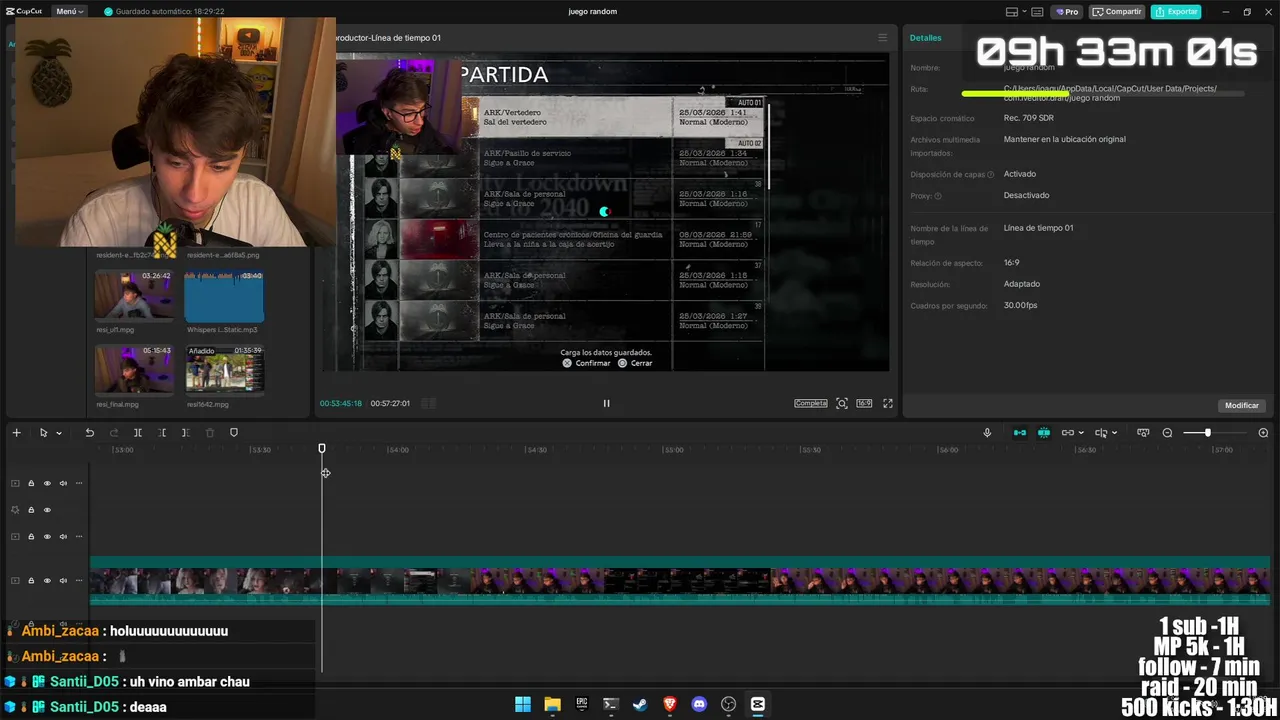The image size is (1280, 720).
Task: Click the timeline zoom out magnifier
Action: pos(1167,433)
